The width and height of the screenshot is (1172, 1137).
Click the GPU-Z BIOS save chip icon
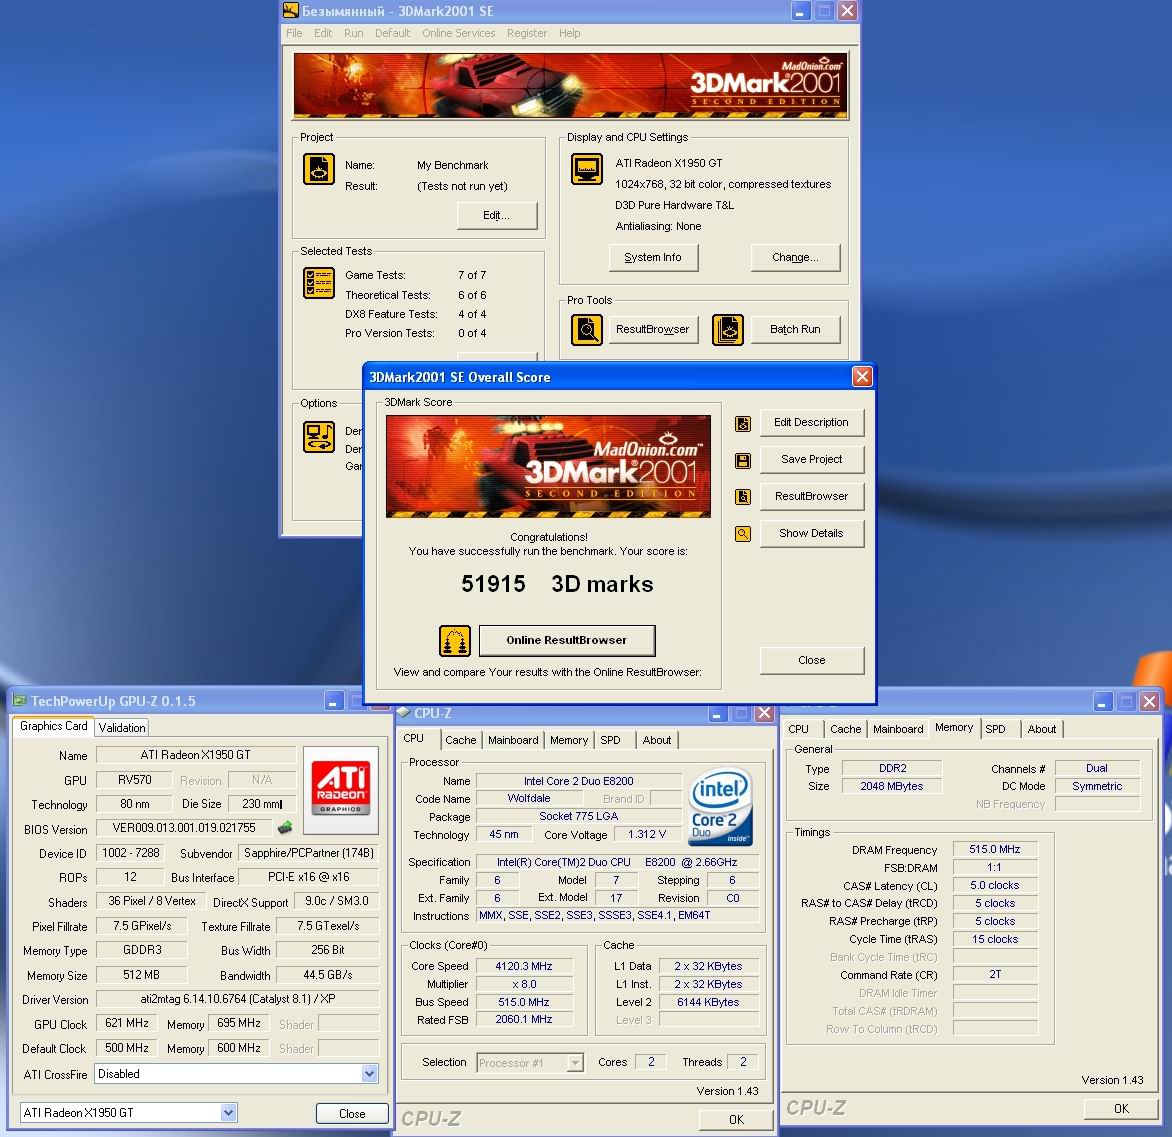coord(285,828)
